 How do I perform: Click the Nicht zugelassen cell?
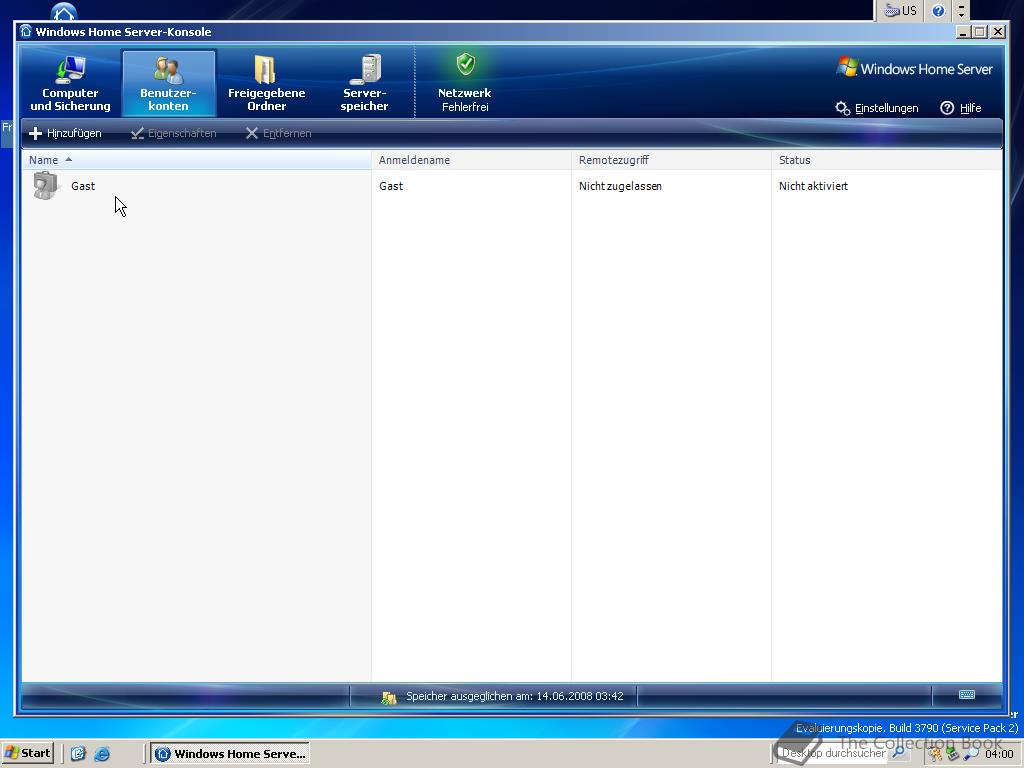point(620,186)
